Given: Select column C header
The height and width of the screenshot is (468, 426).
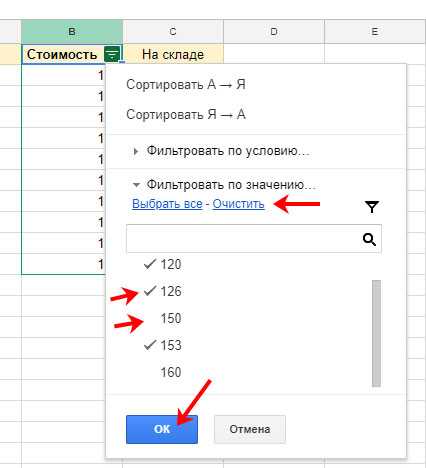Looking at the screenshot, I should click(x=173, y=32).
